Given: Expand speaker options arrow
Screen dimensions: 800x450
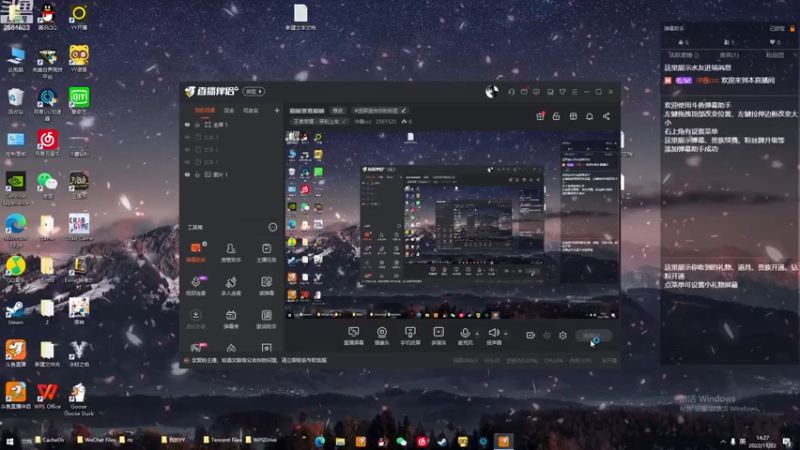Looking at the screenshot, I should click(x=506, y=334).
